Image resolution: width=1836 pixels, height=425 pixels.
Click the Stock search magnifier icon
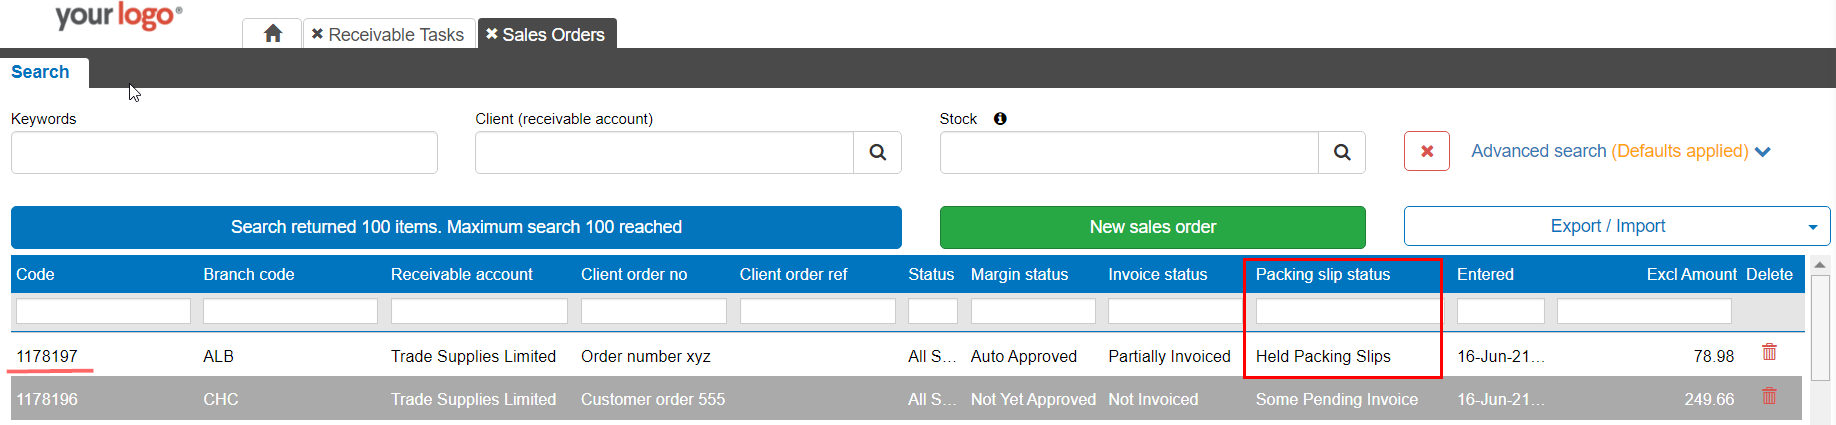(x=1342, y=152)
